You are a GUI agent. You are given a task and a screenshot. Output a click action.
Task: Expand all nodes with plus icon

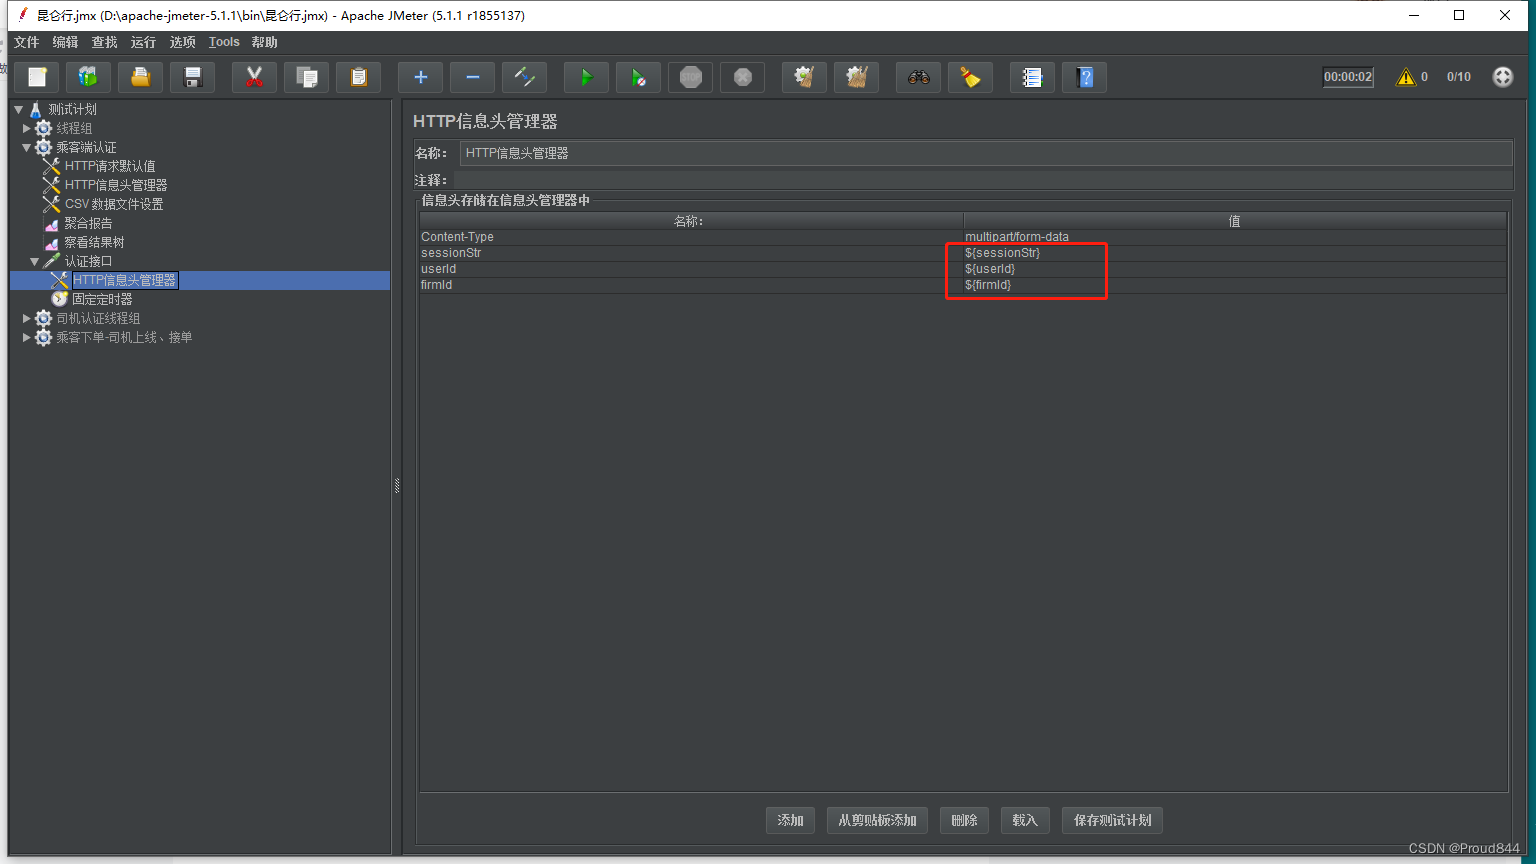(421, 77)
